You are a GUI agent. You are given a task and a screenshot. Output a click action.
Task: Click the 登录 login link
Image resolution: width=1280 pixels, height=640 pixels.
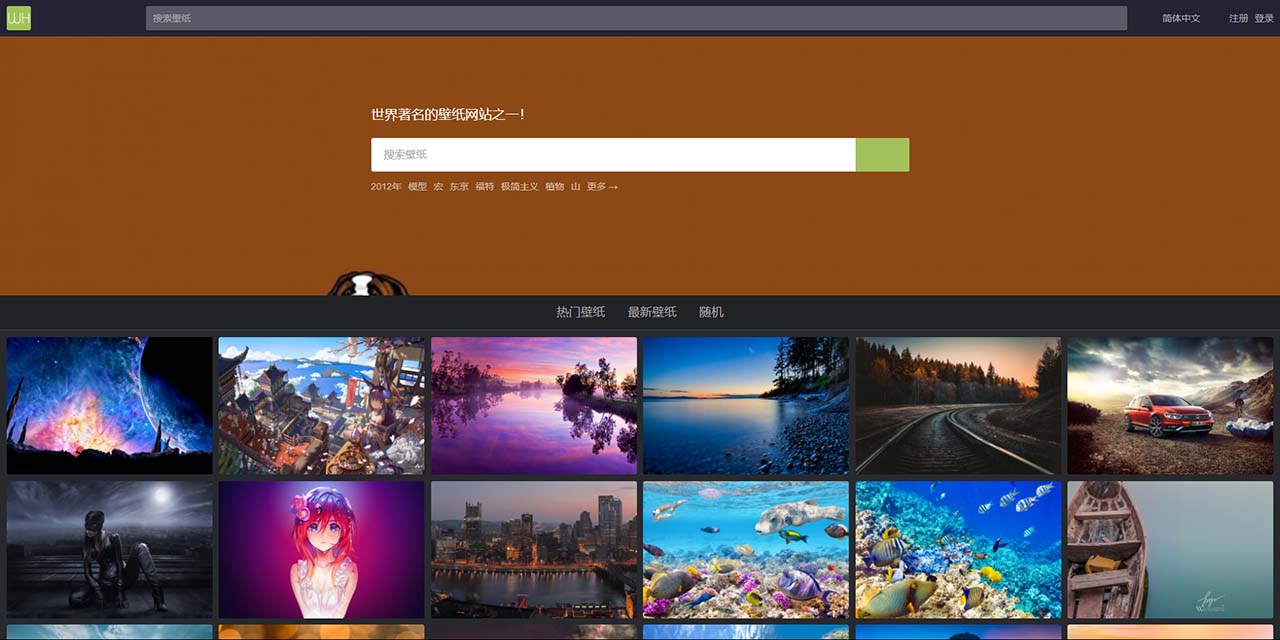pos(1264,18)
